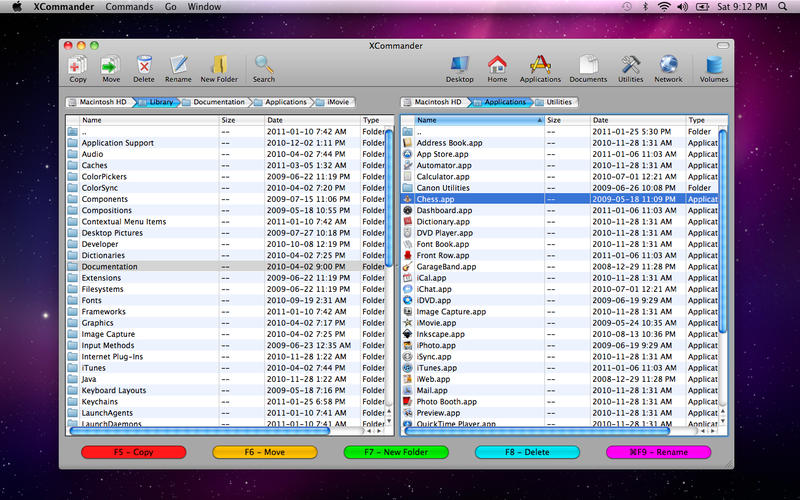The width and height of the screenshot is (800, 500).
Task: Select the Internet Plug-Ins folder
Action: pyautogui.click(x=227, y=357)
